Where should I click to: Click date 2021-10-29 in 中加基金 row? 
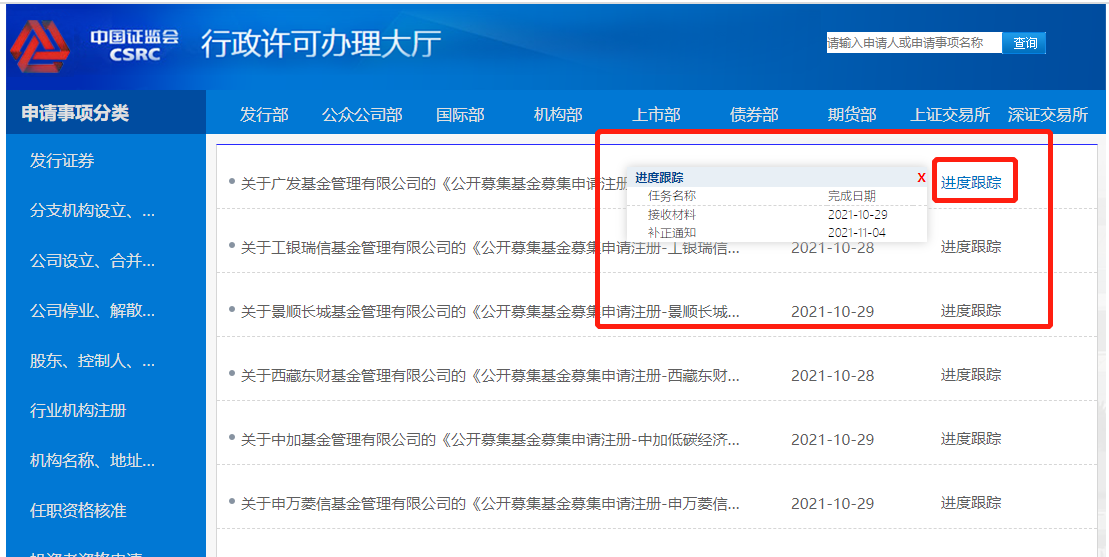click(x=832, y=440)
